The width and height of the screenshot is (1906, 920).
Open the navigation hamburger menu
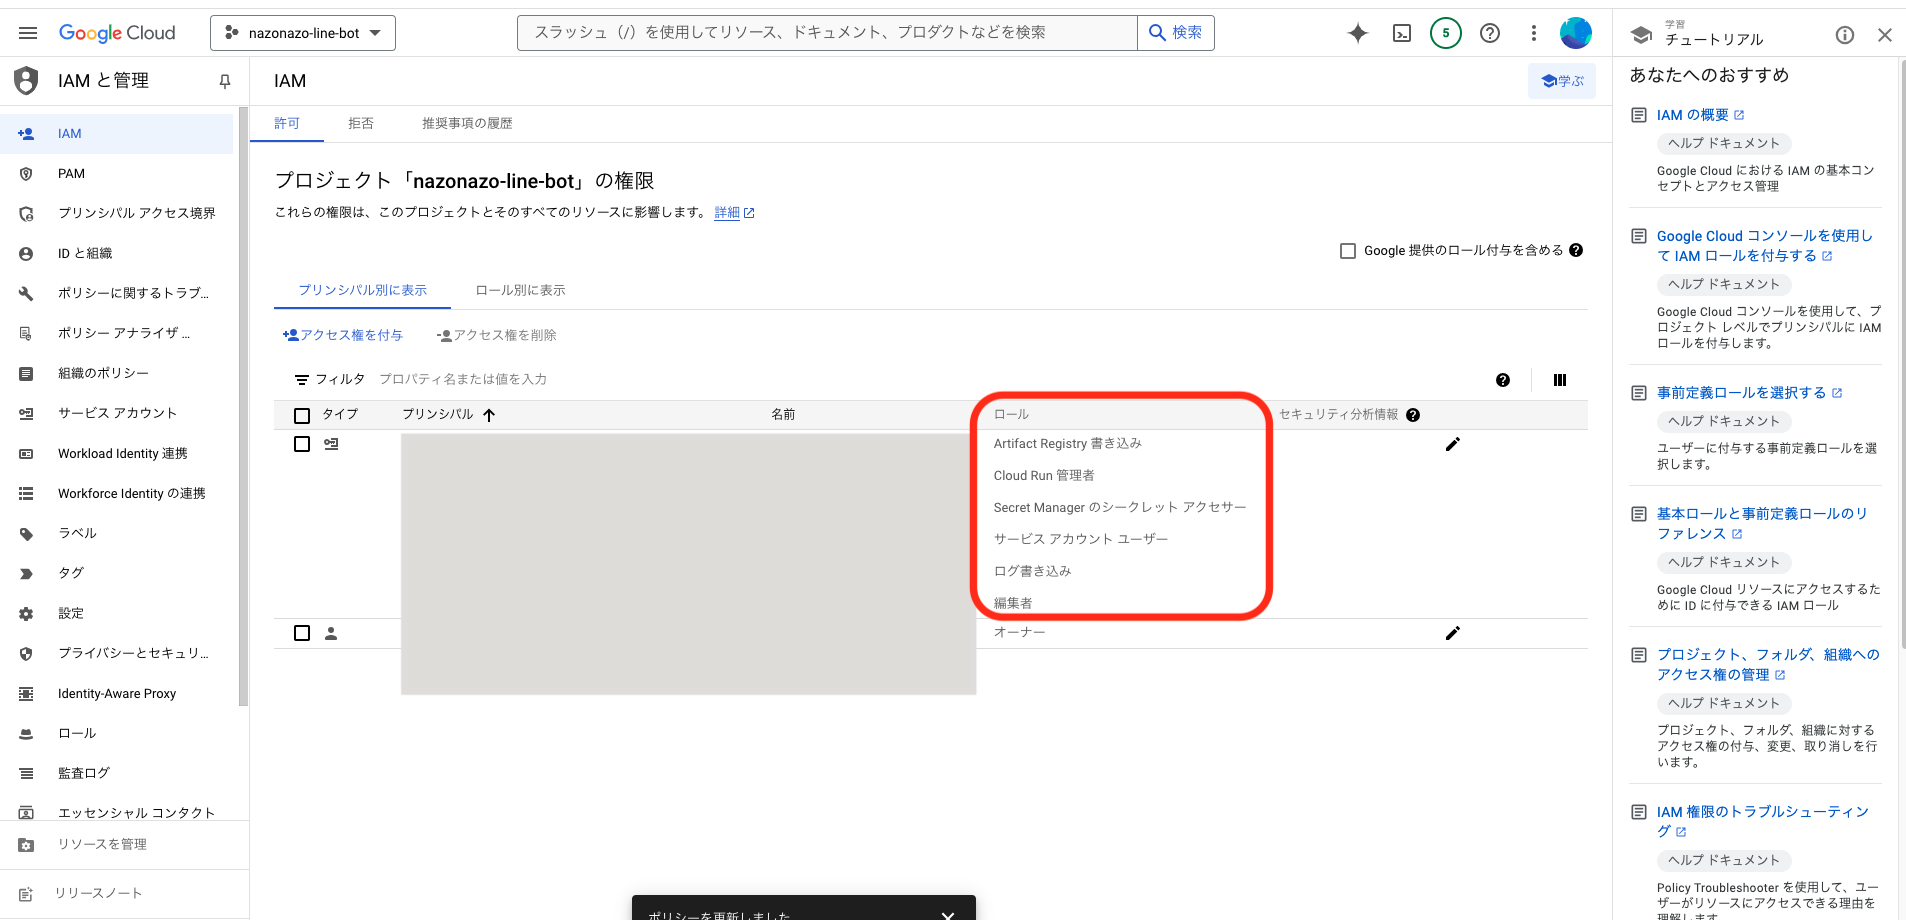(27, 32)
